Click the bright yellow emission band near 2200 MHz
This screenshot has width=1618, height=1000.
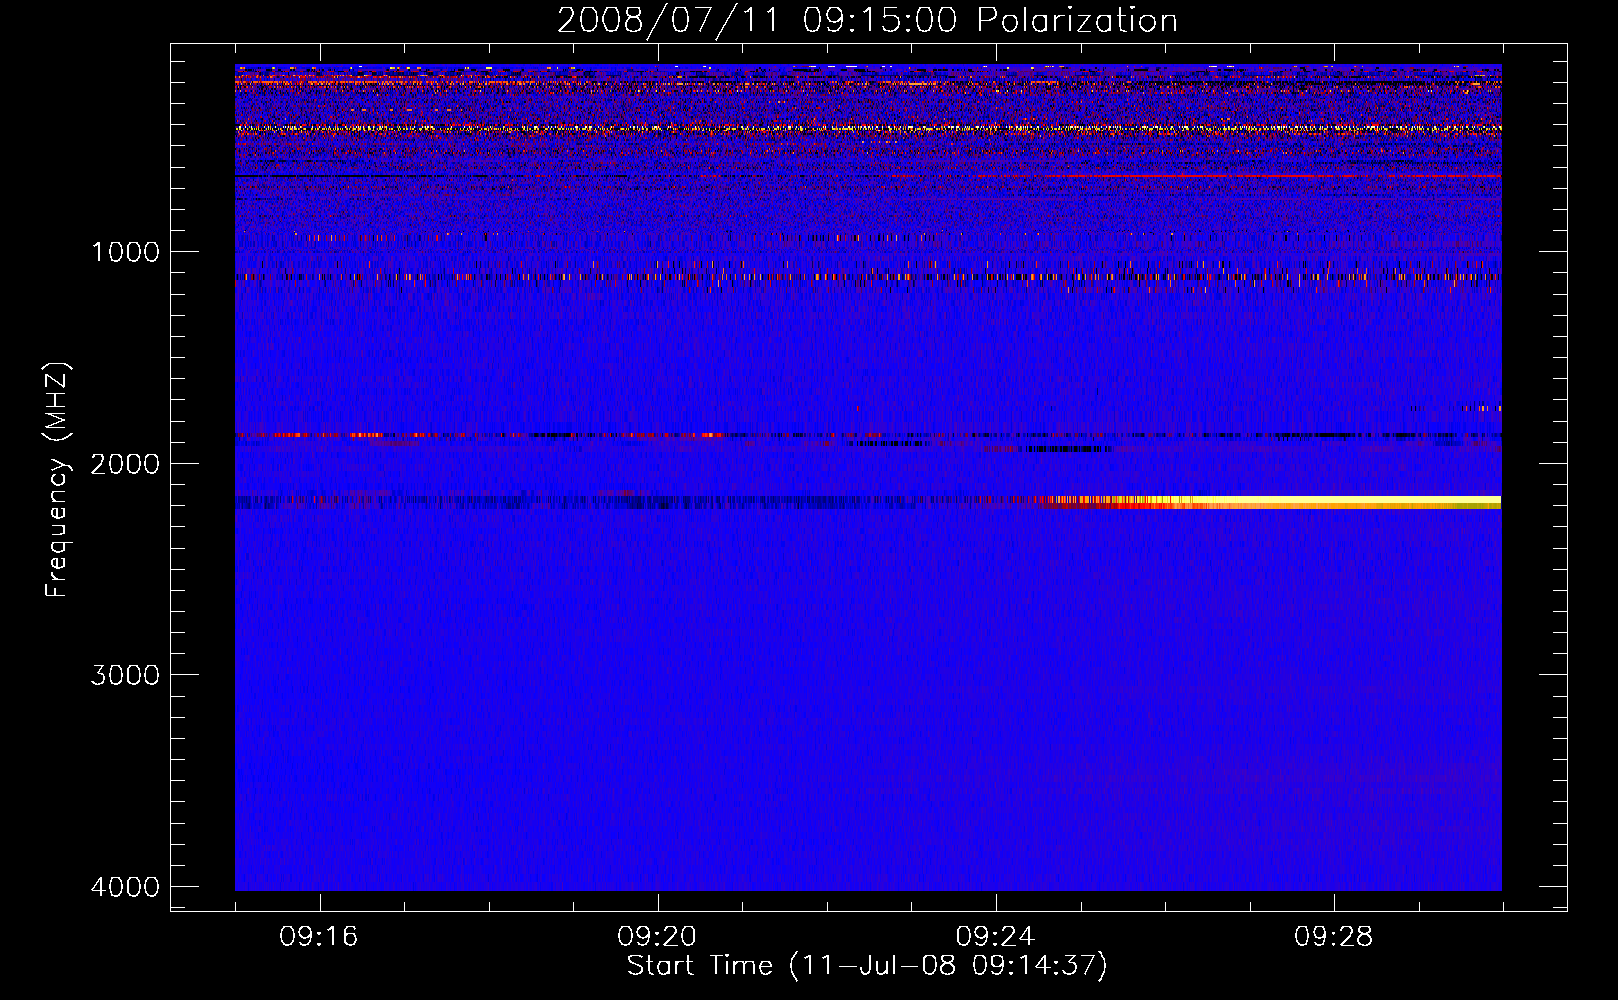(x=1270, y=502)
